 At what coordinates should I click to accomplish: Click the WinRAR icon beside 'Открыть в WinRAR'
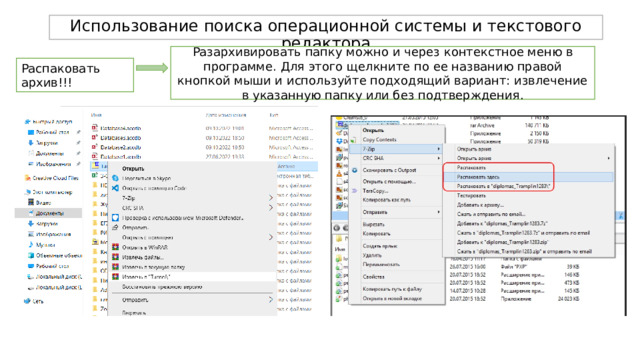(x=116, y=247)
